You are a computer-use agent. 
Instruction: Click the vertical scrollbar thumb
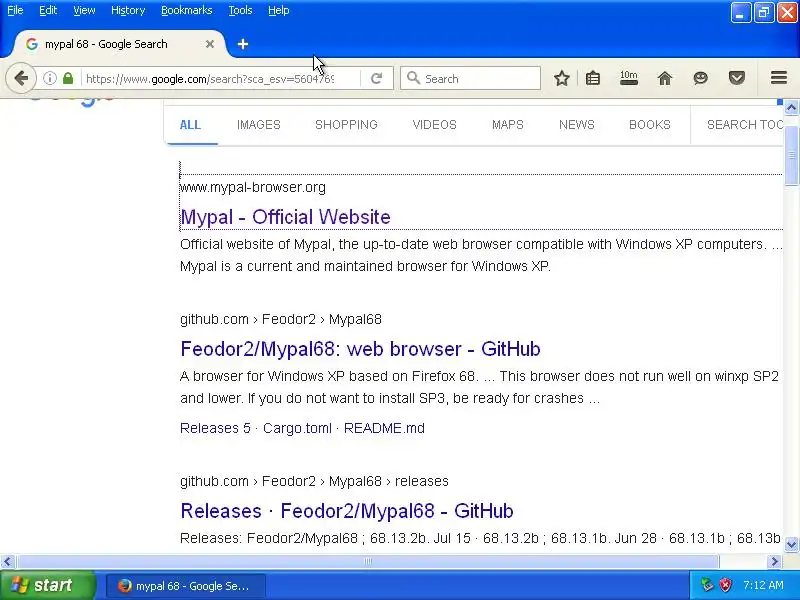click(x=791, y=155)
